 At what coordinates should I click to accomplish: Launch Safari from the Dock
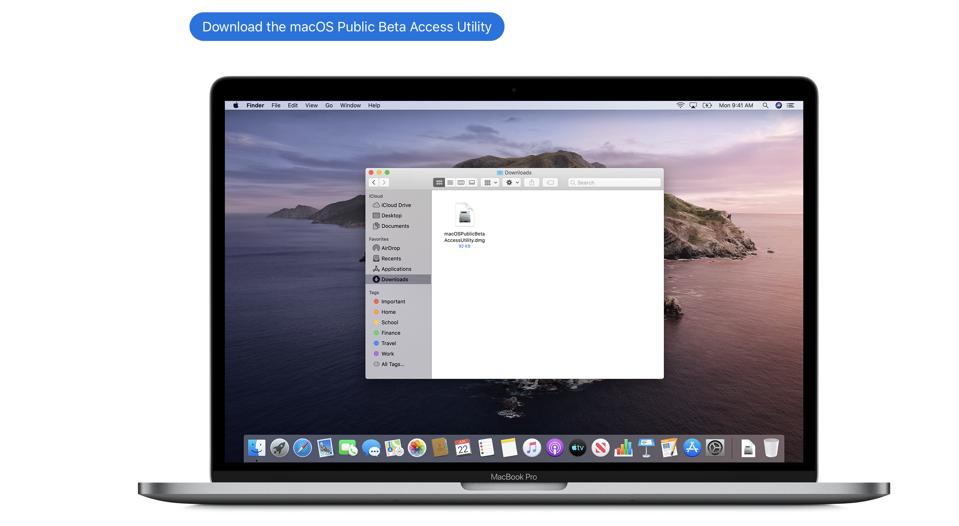tap(302, 448)
